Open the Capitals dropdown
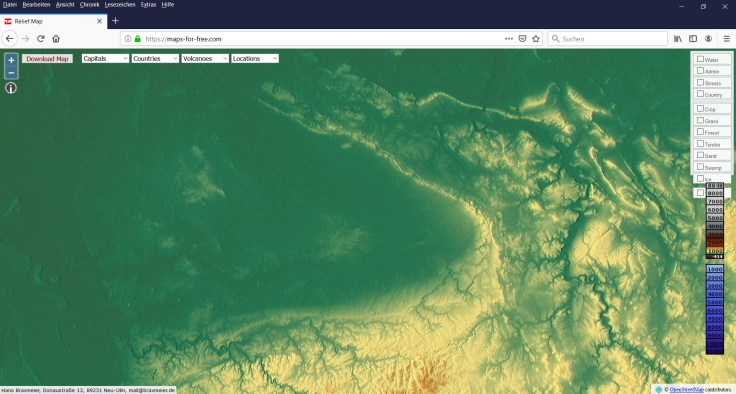This screenshot has height=394, width=736. click(x=105, y=58)
